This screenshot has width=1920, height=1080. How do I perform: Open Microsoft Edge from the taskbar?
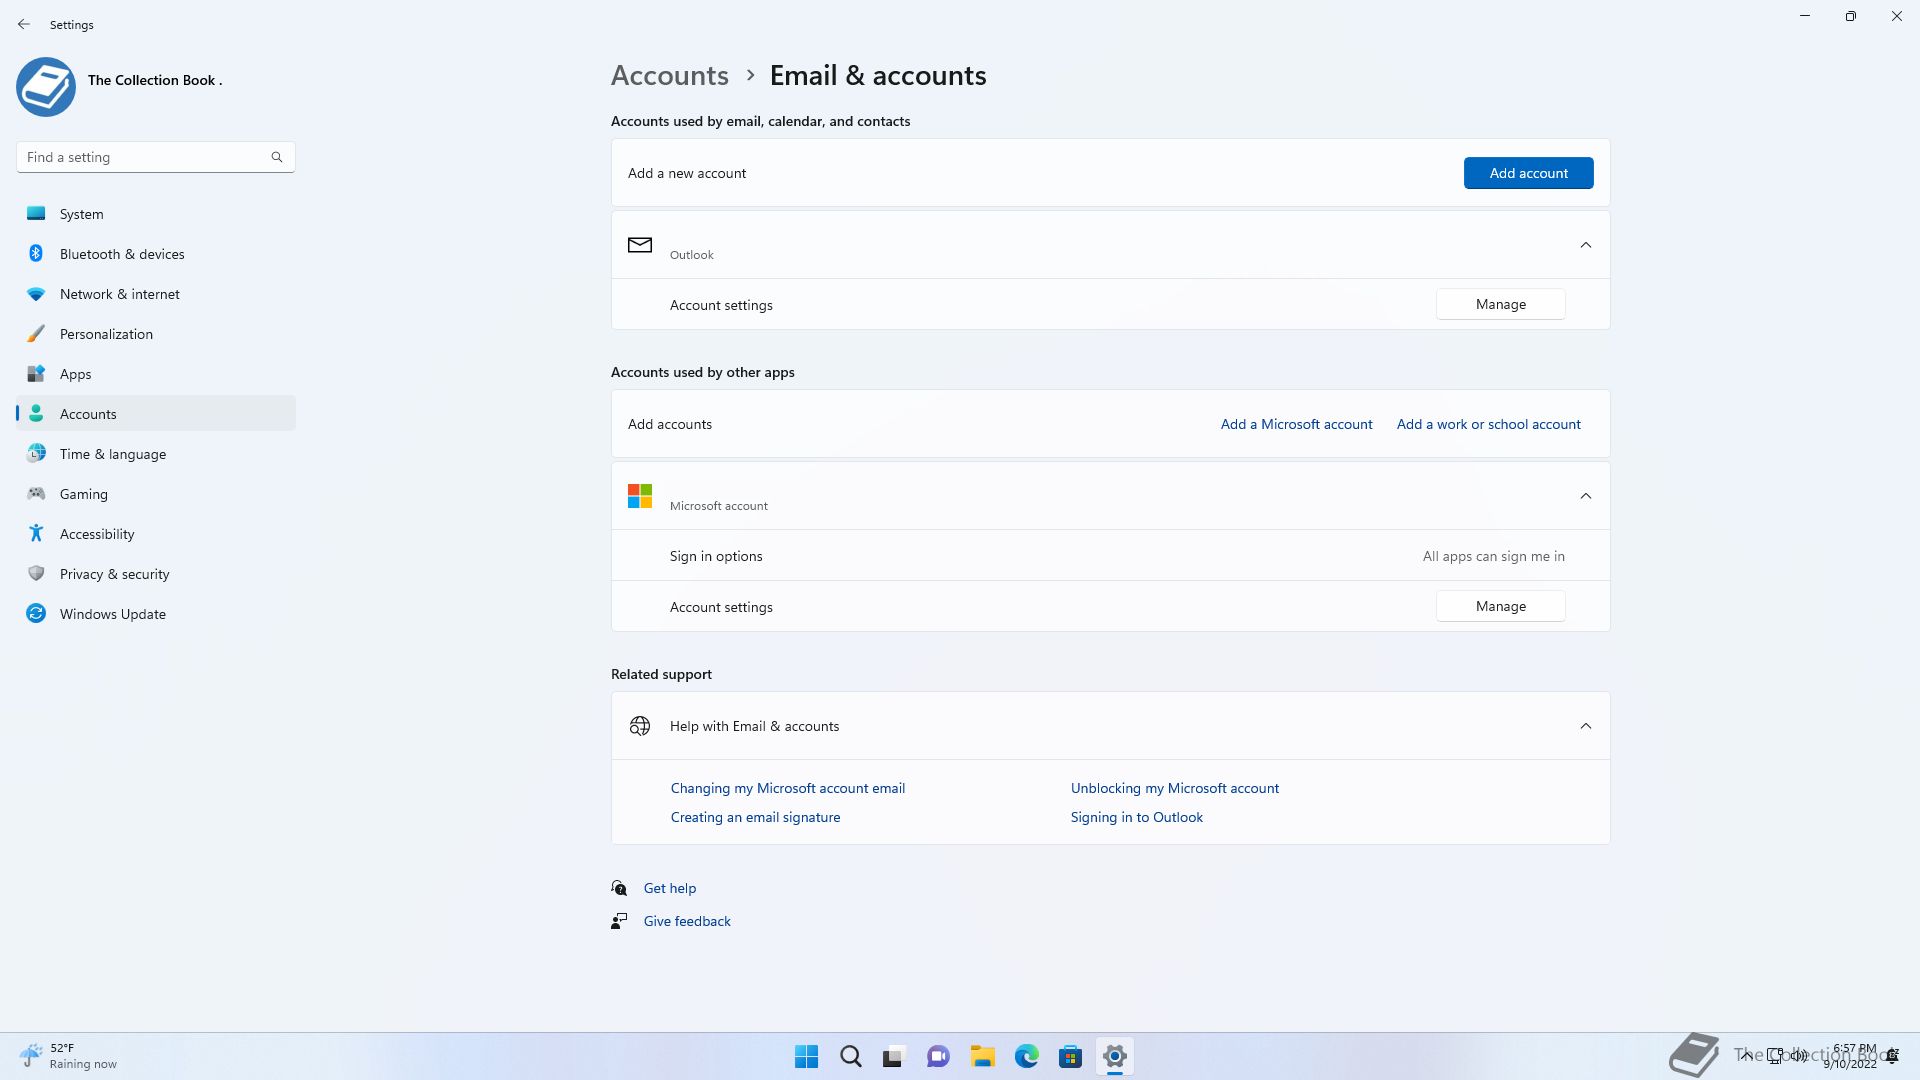(1026, 1056)
